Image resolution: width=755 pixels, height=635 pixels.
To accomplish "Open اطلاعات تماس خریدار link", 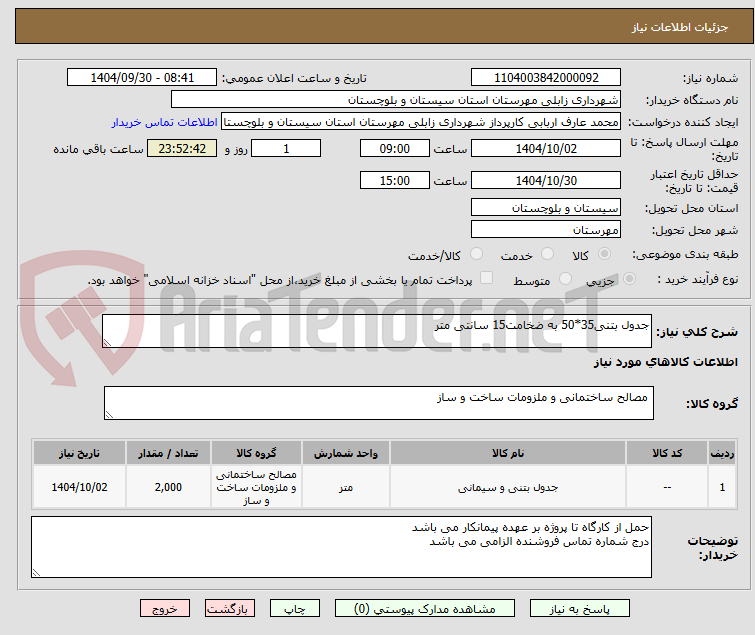I will point(165,122).
